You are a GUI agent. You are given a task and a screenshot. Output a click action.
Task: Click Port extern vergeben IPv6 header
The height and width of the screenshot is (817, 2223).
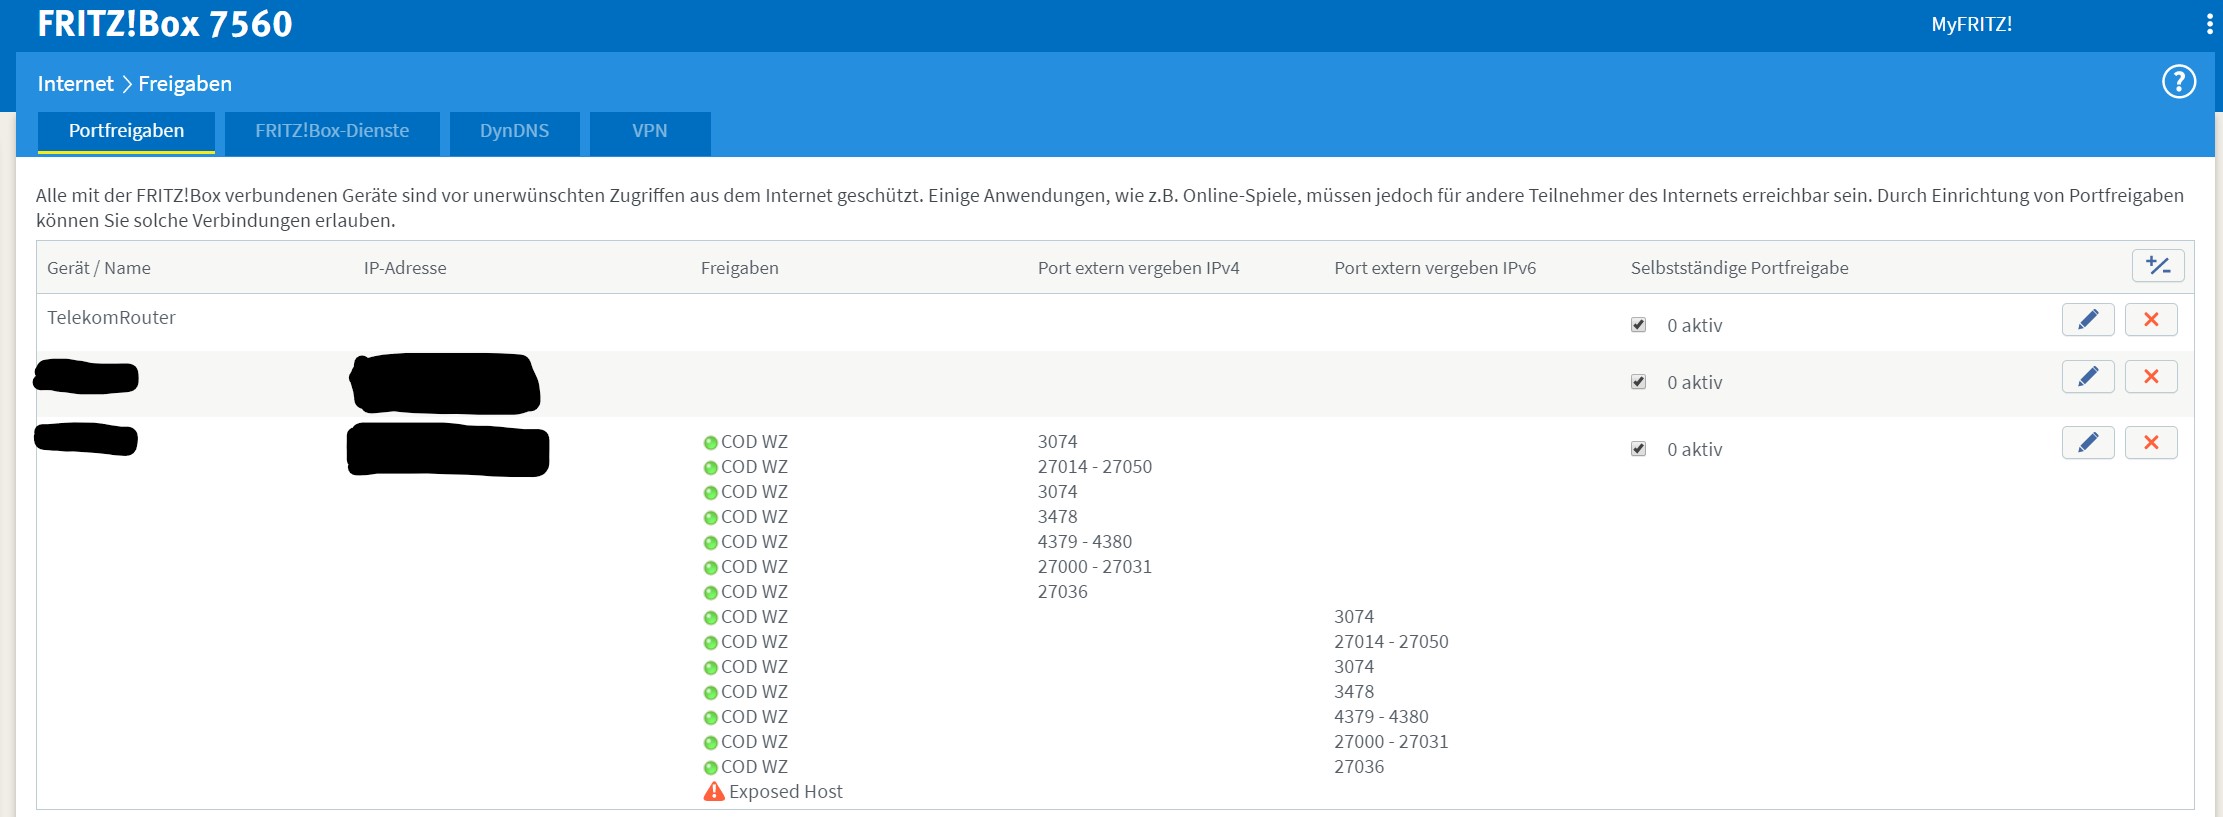[1435, 268]
